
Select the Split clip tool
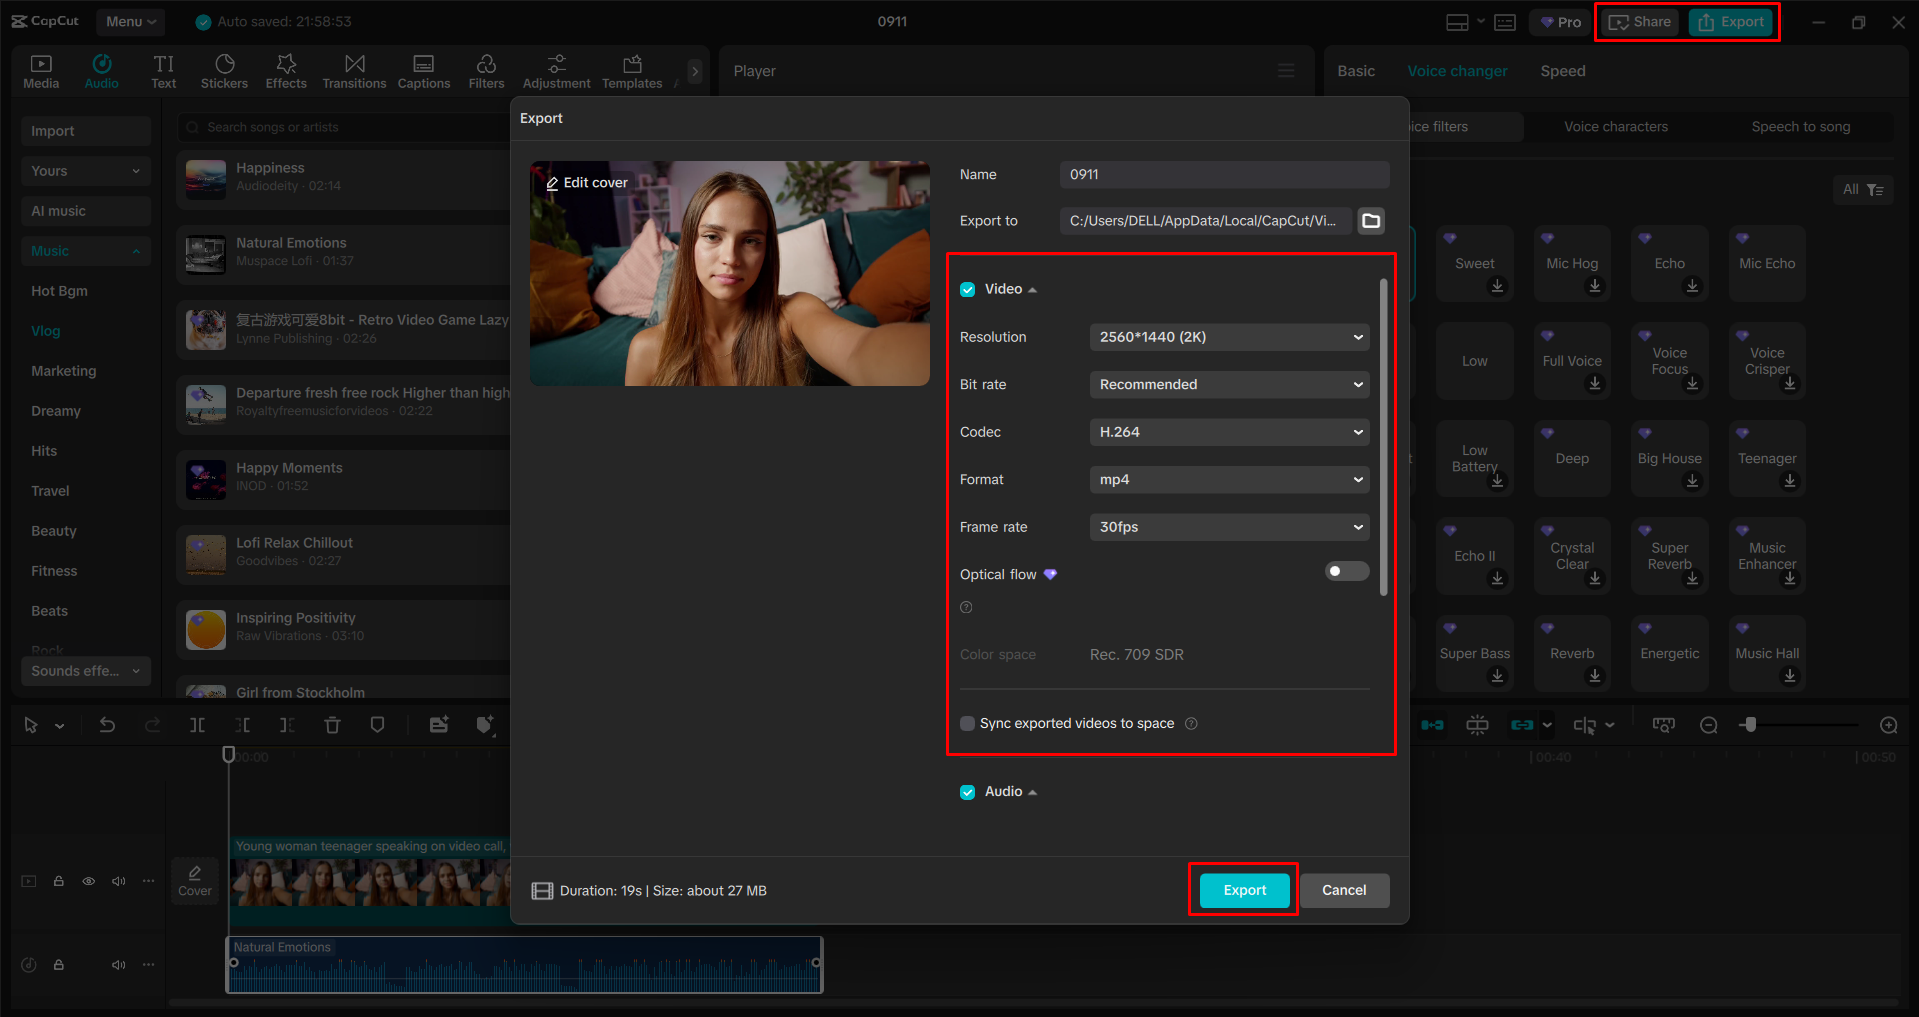(x=198, y=724)
